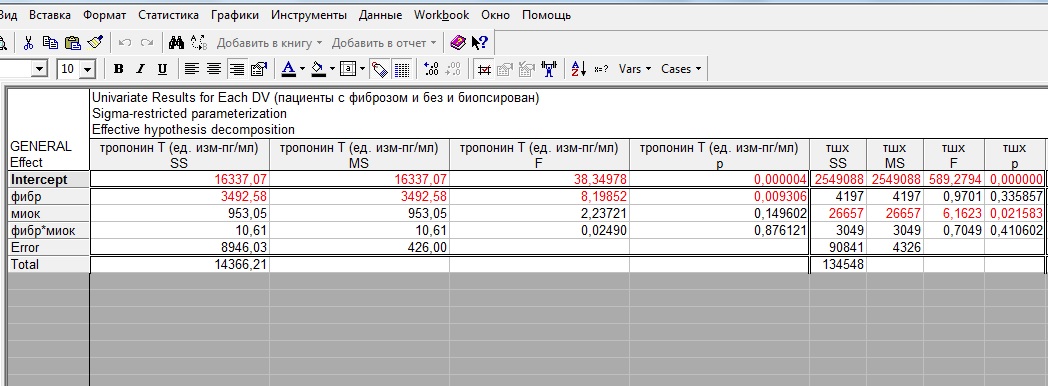Click the context help pointer icon
The image size is (1048, 386).
click(479, 43)
